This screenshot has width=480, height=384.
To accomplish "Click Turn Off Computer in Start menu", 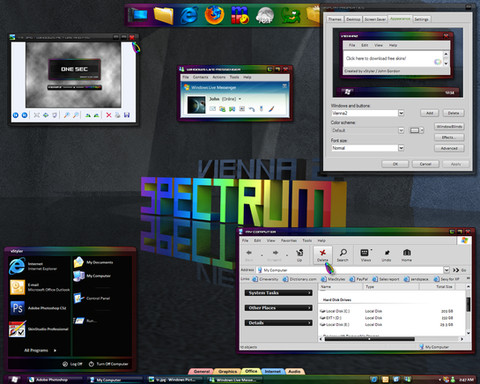I will pyautogui.click(x=109, y=364).
